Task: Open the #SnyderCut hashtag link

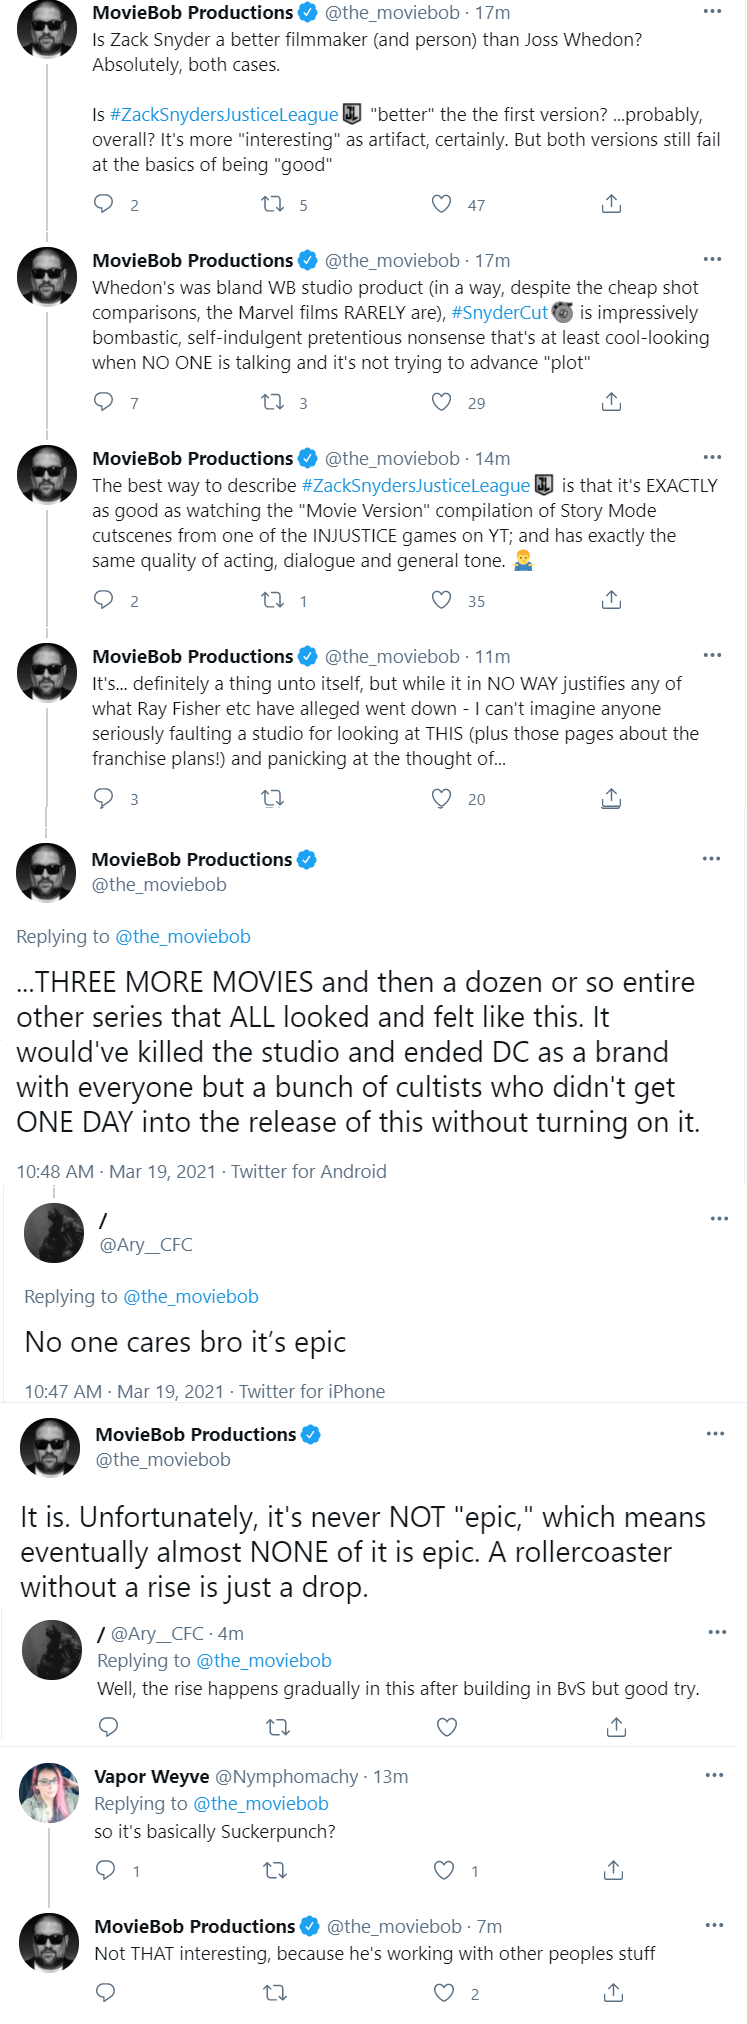Action: click(x=499, y=312)
